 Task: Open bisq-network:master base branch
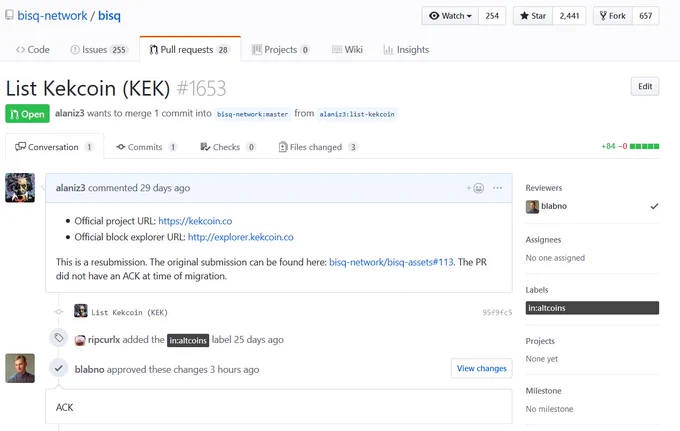(252, 114)
